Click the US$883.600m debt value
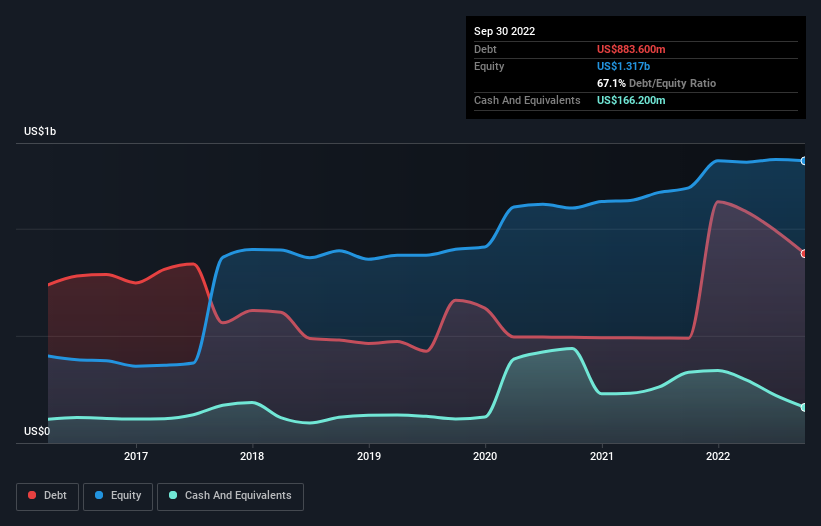The width and height of the screenshot is (821, 526). tap(631, 49)
